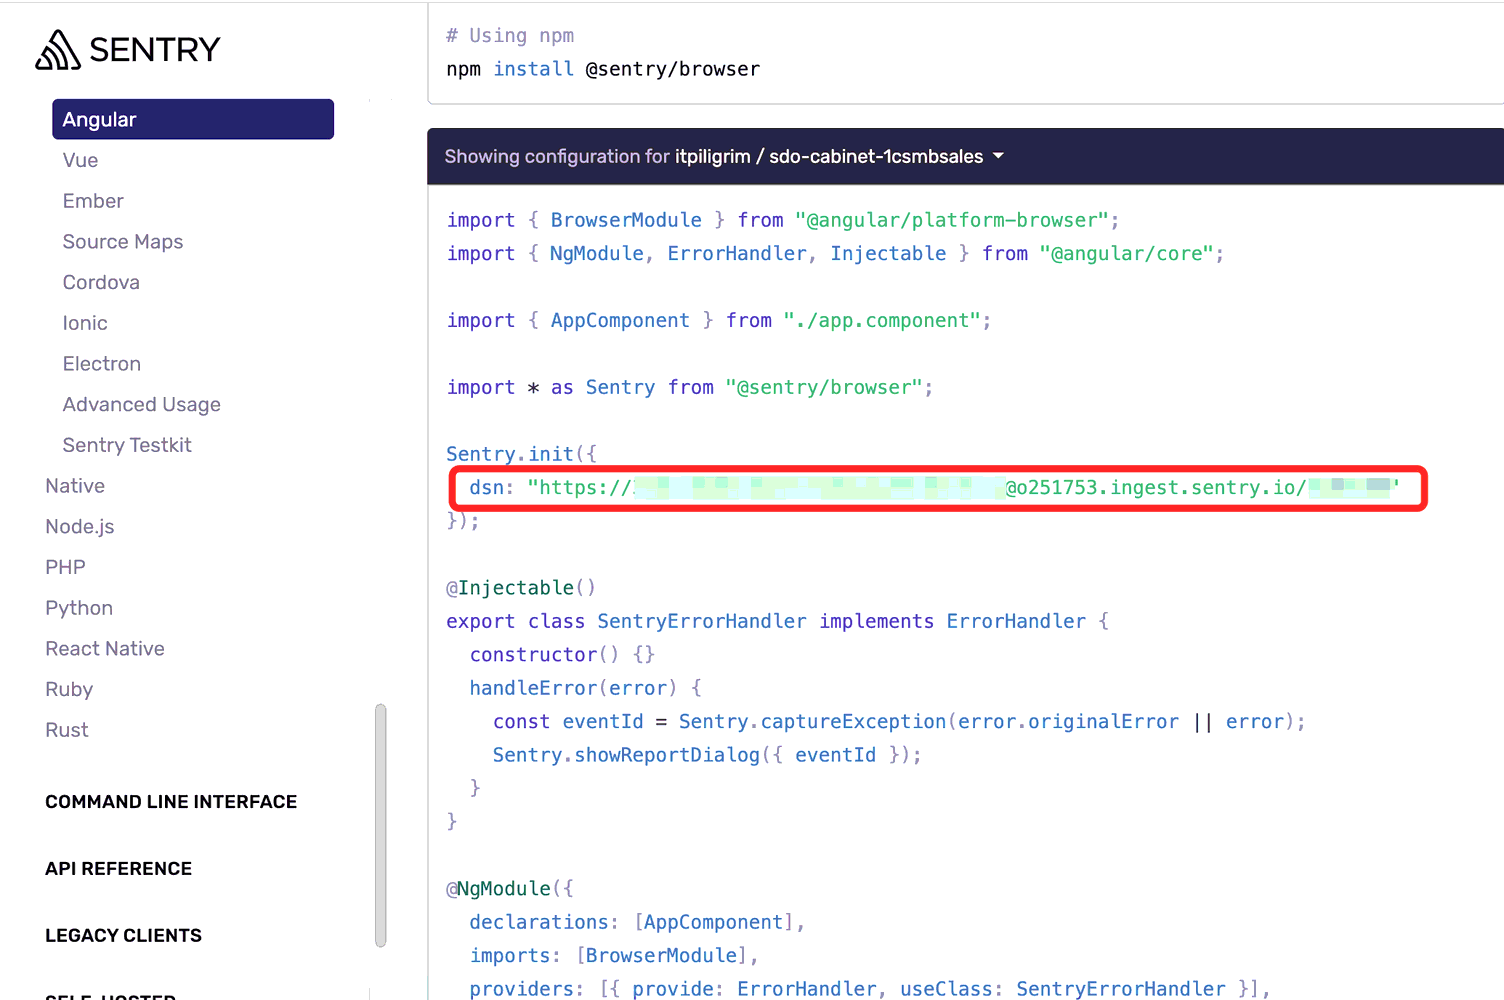The image size is (1504, 1000).
Task: Navigate to Rust platform docs
Action: pos(67,730)
